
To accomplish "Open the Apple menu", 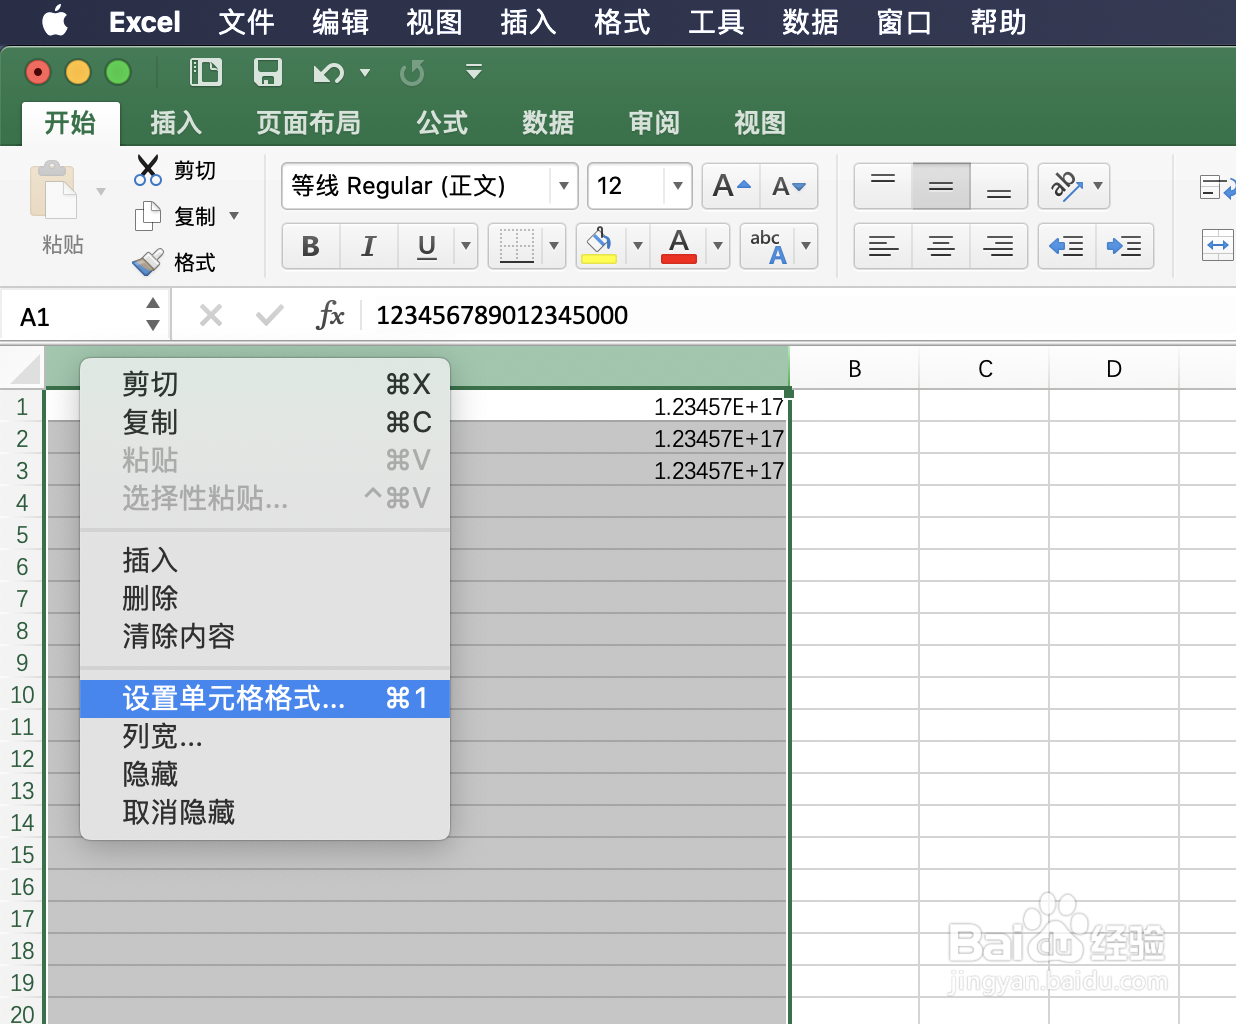I will pos(55,21).
